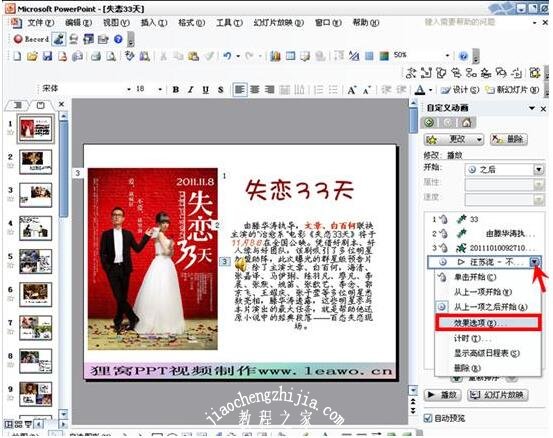The image size is (553, 438).
Task: Switch to the outline tab in left pane
Action: pos(18,105)
